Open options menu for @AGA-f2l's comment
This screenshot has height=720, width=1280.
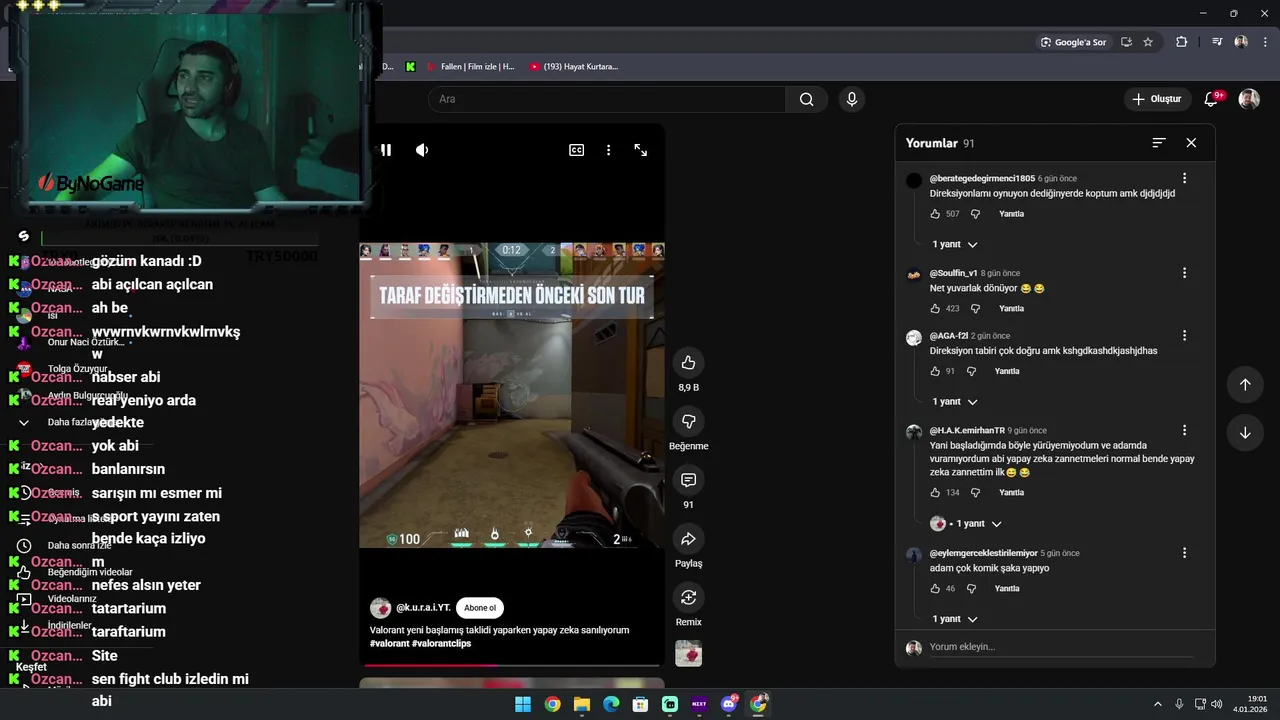click(x=1185, y=336)
